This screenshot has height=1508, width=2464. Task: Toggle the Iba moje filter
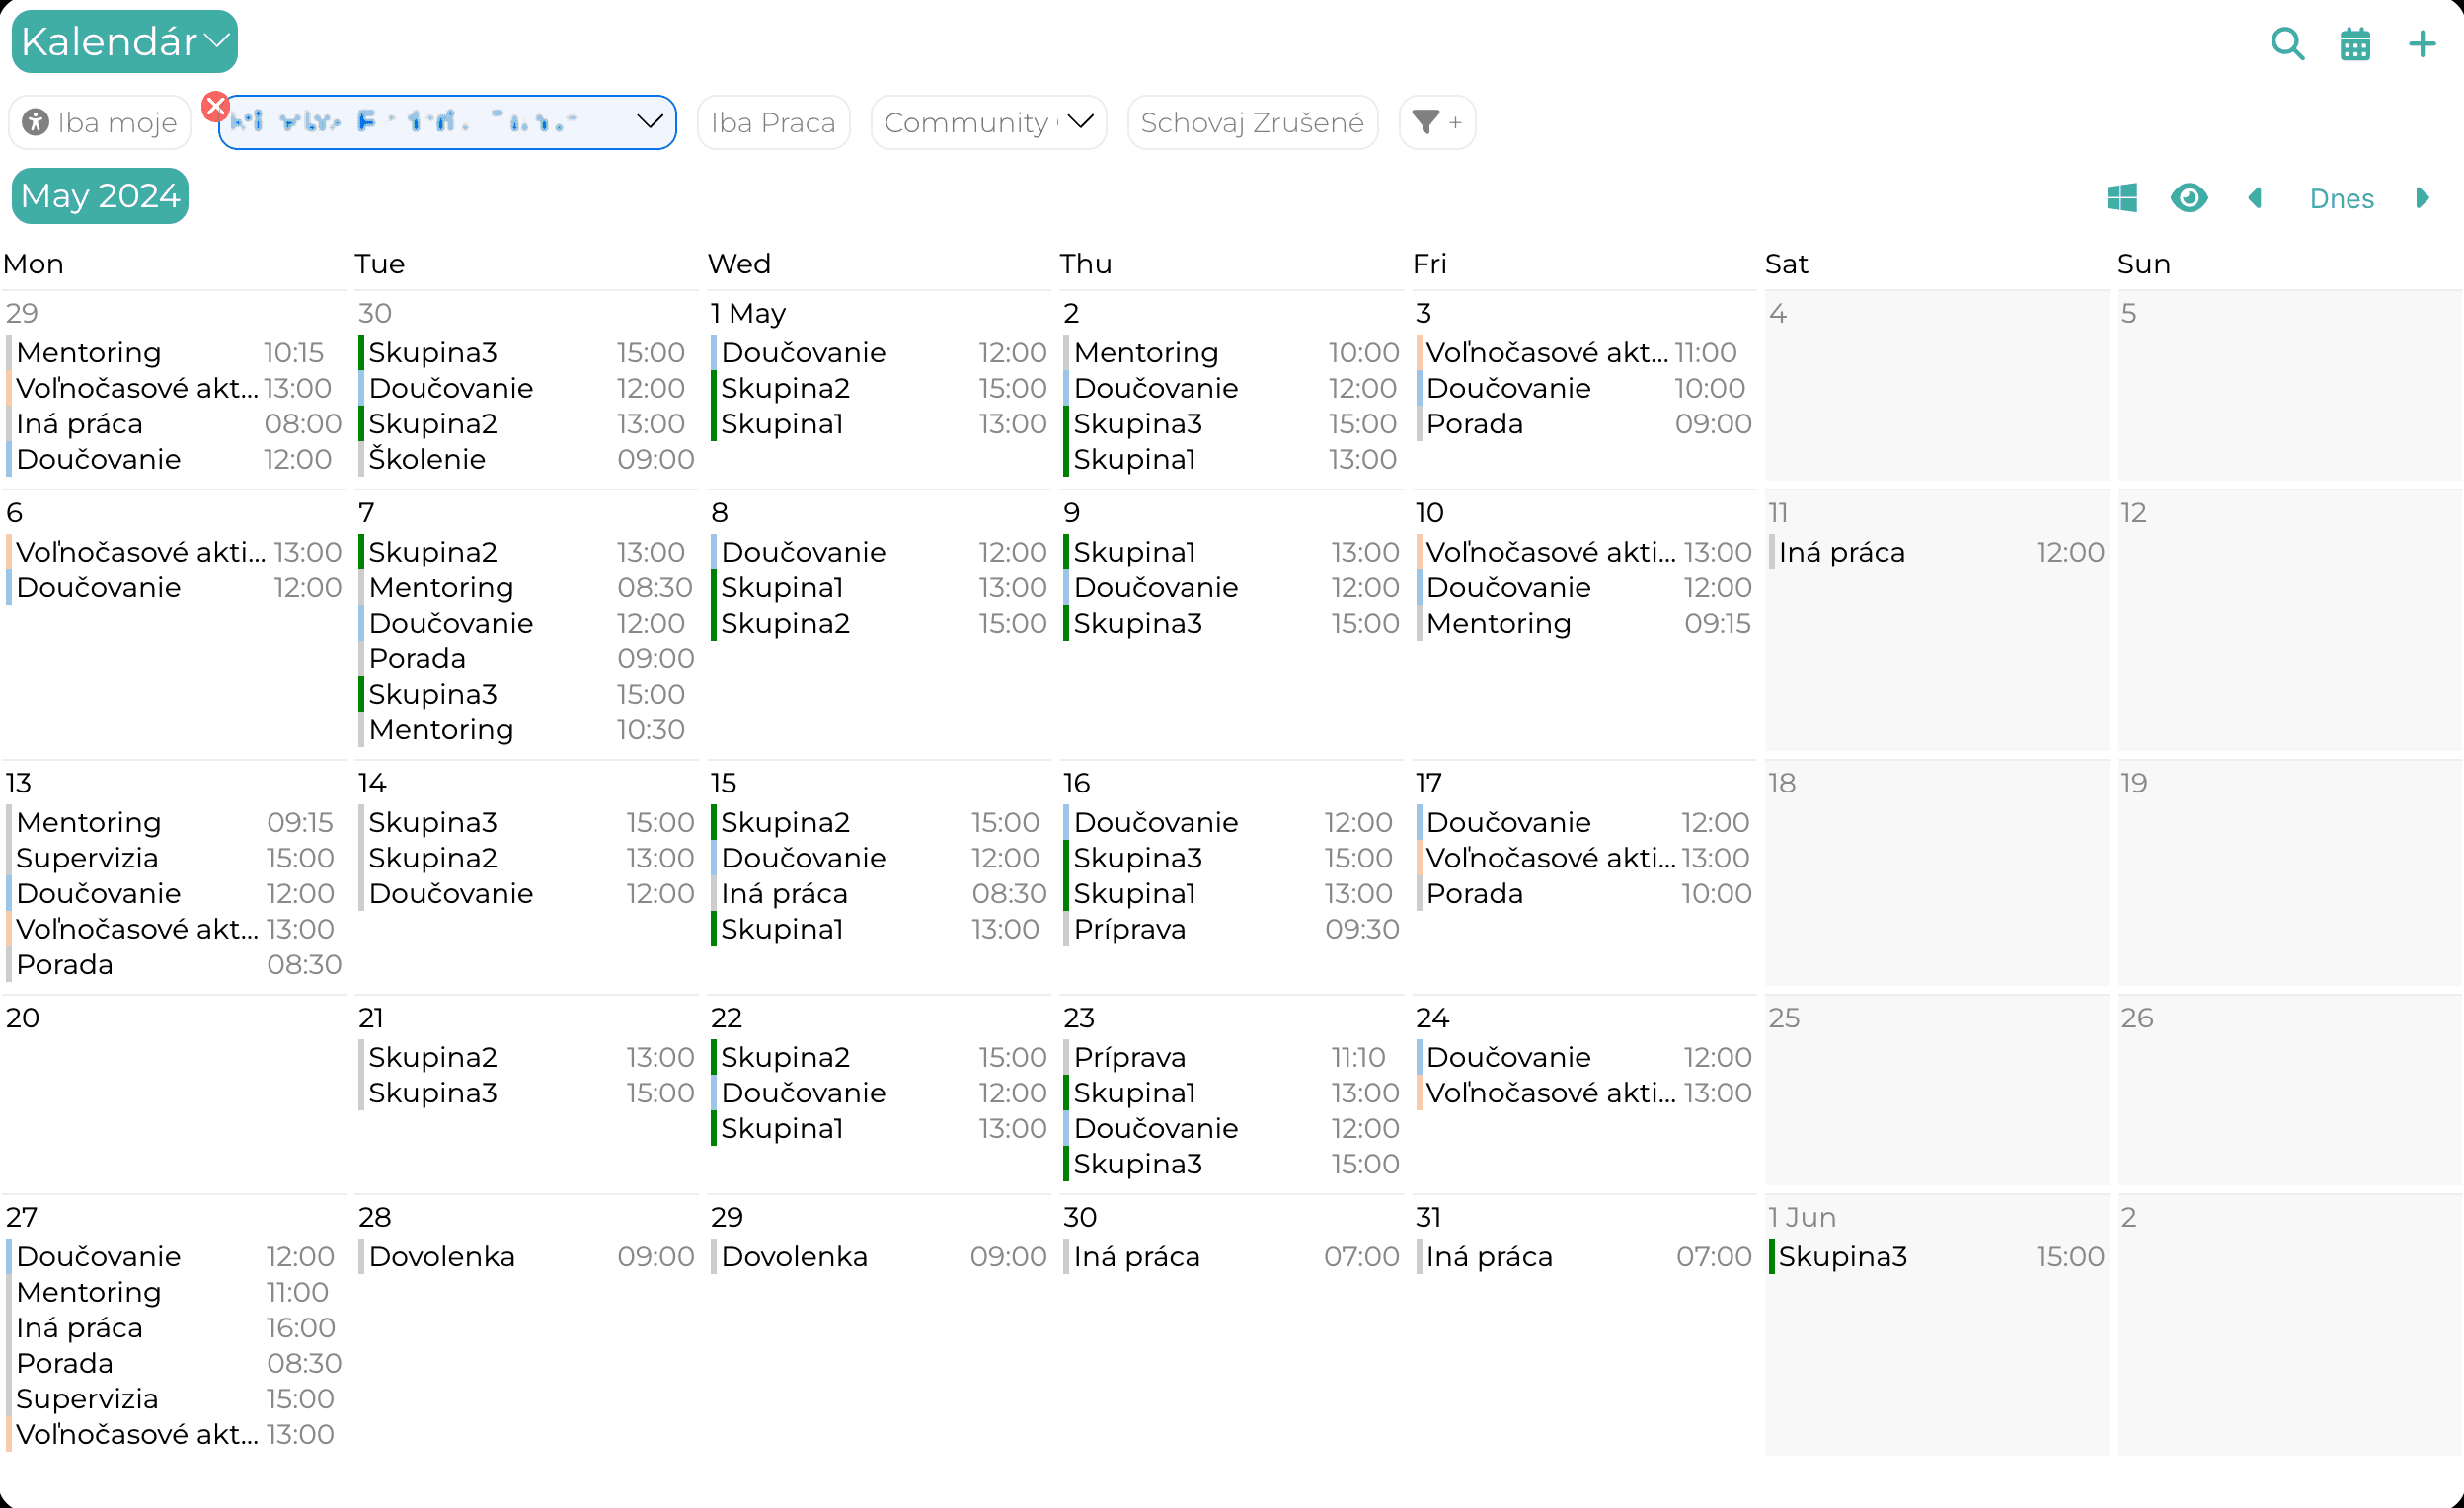(x=99, y=122)
